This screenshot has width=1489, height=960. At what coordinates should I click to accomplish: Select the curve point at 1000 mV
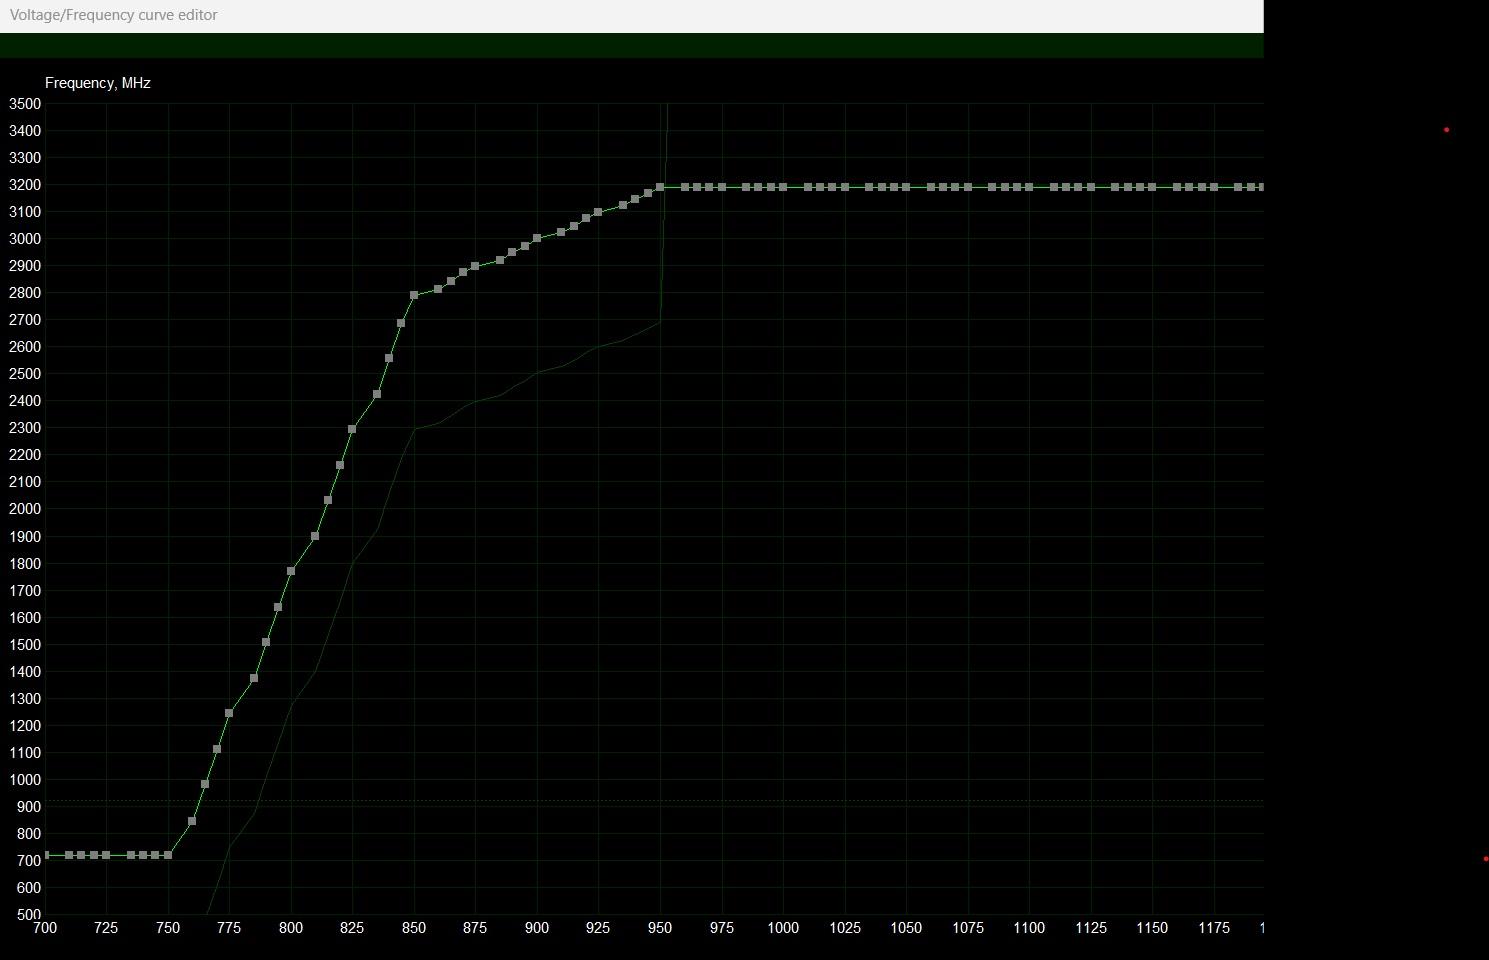point(783,188)
